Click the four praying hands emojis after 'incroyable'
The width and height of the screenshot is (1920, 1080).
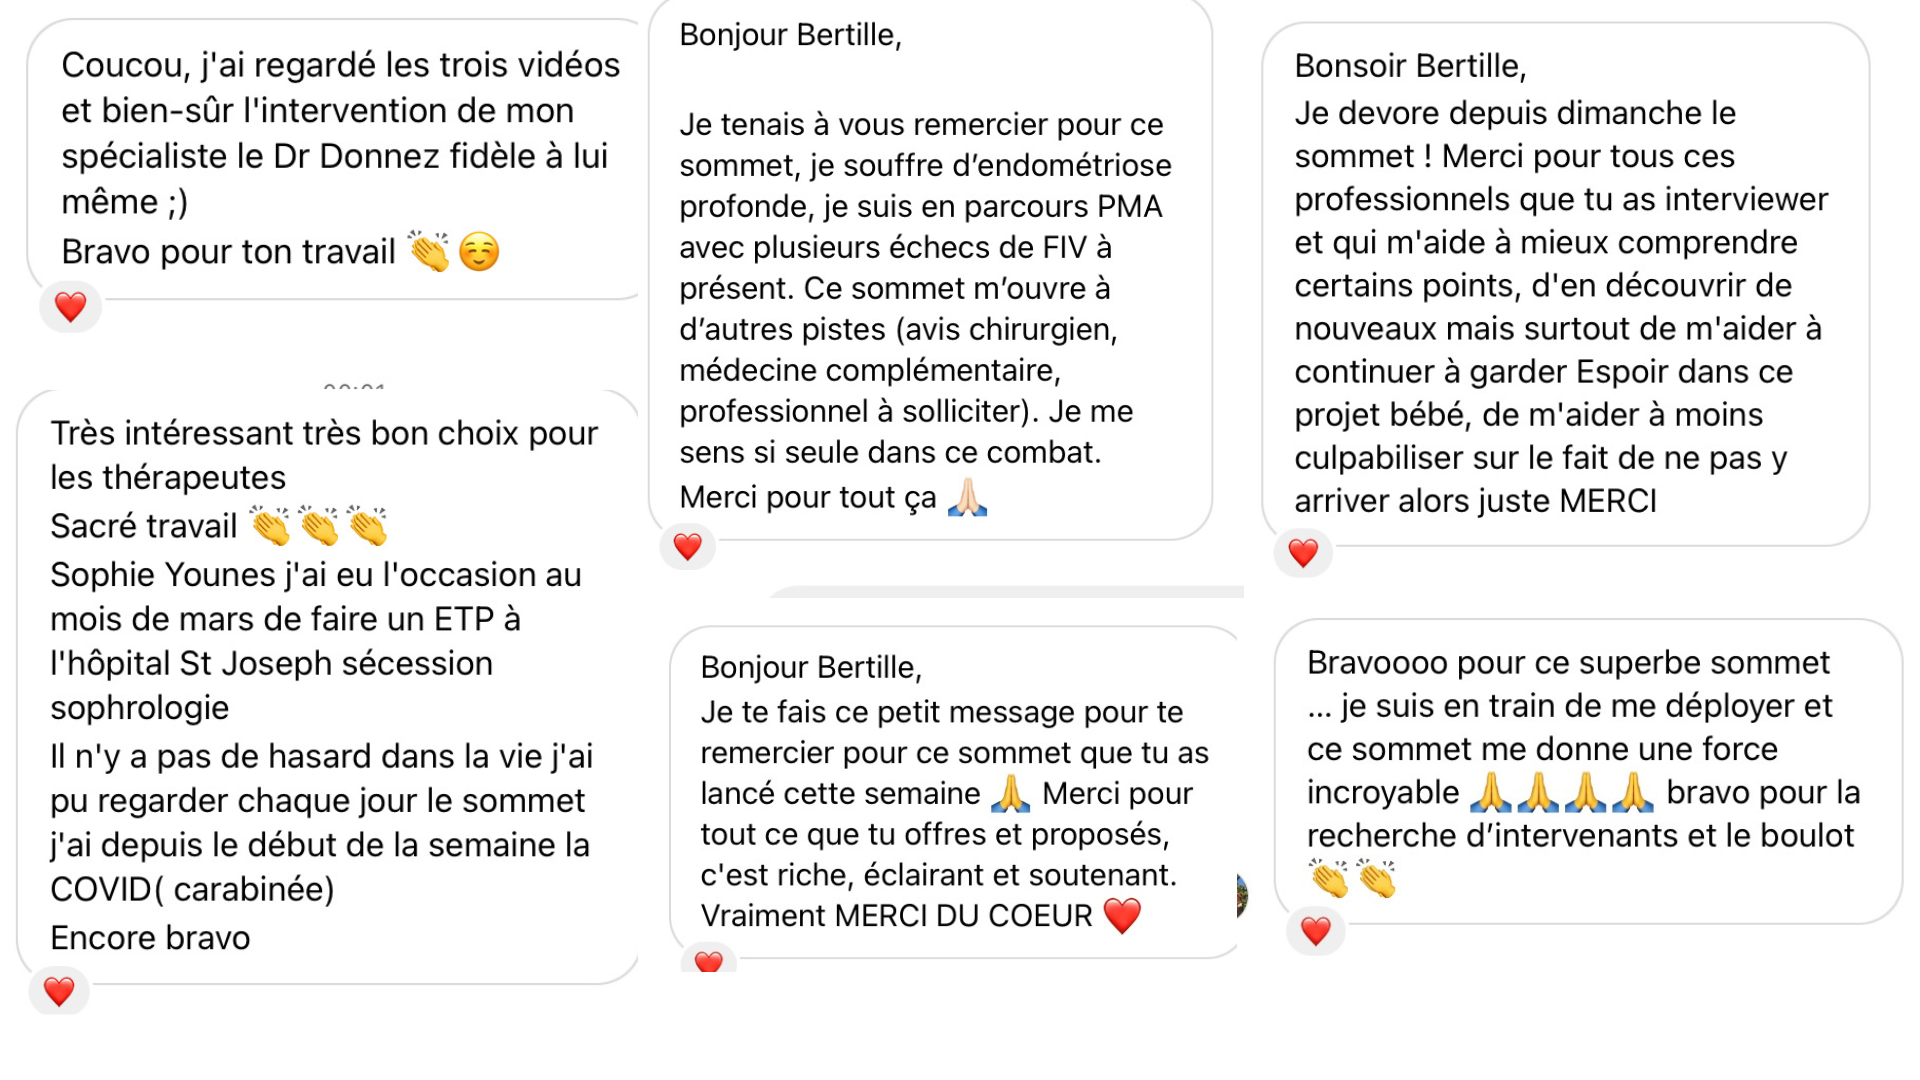pos(1561,793)
